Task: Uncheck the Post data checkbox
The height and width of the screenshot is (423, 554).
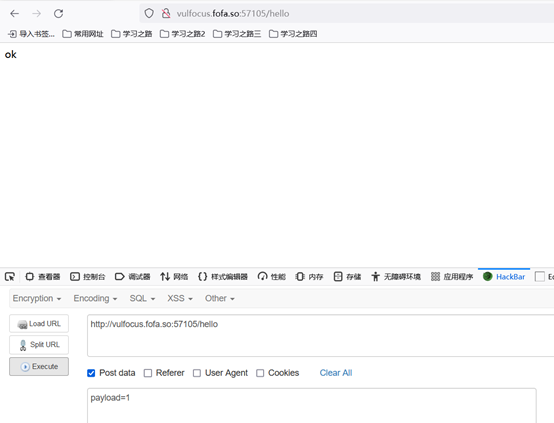Action: (x=91, y=373)
